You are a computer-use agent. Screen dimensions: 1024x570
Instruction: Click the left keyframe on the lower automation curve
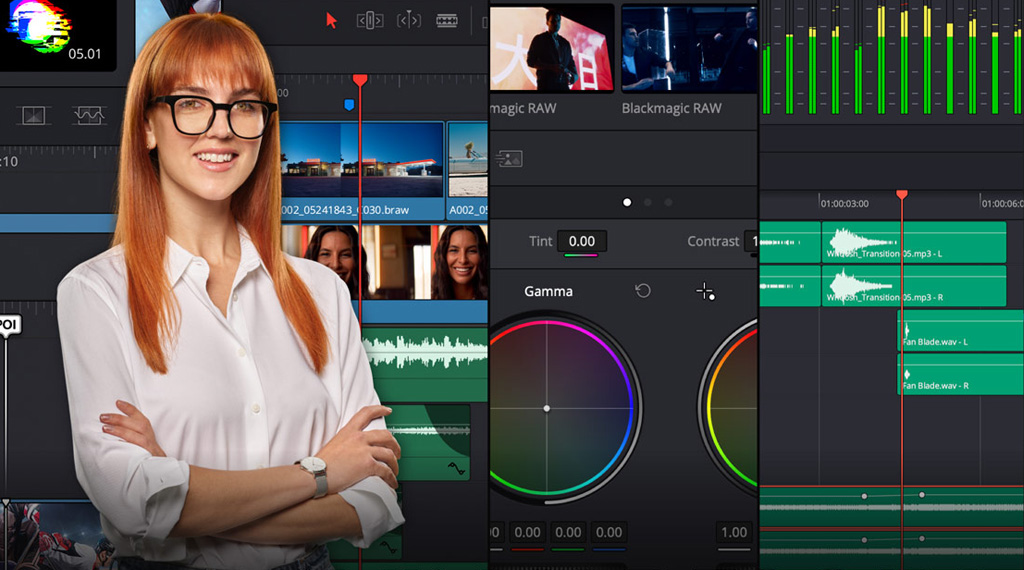point(864,540)
